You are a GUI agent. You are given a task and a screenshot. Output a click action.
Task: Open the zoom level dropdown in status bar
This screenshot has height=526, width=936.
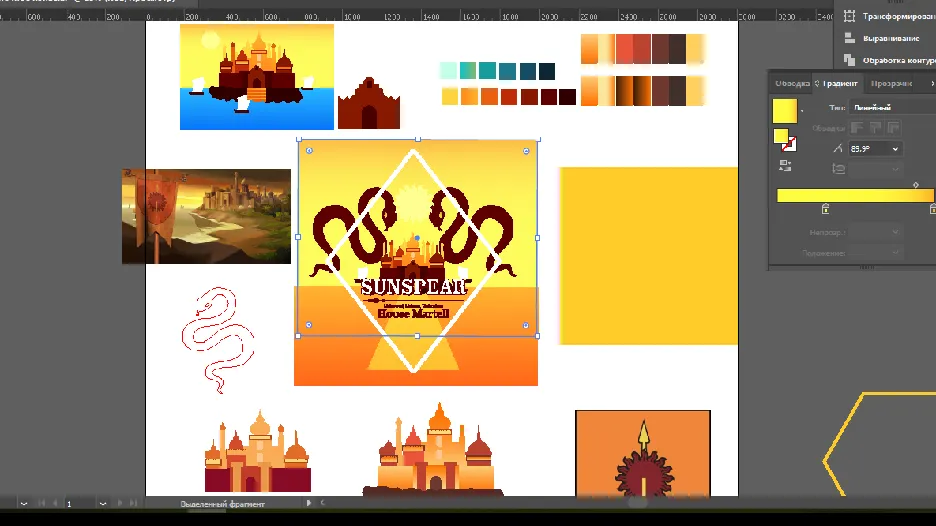24,504
